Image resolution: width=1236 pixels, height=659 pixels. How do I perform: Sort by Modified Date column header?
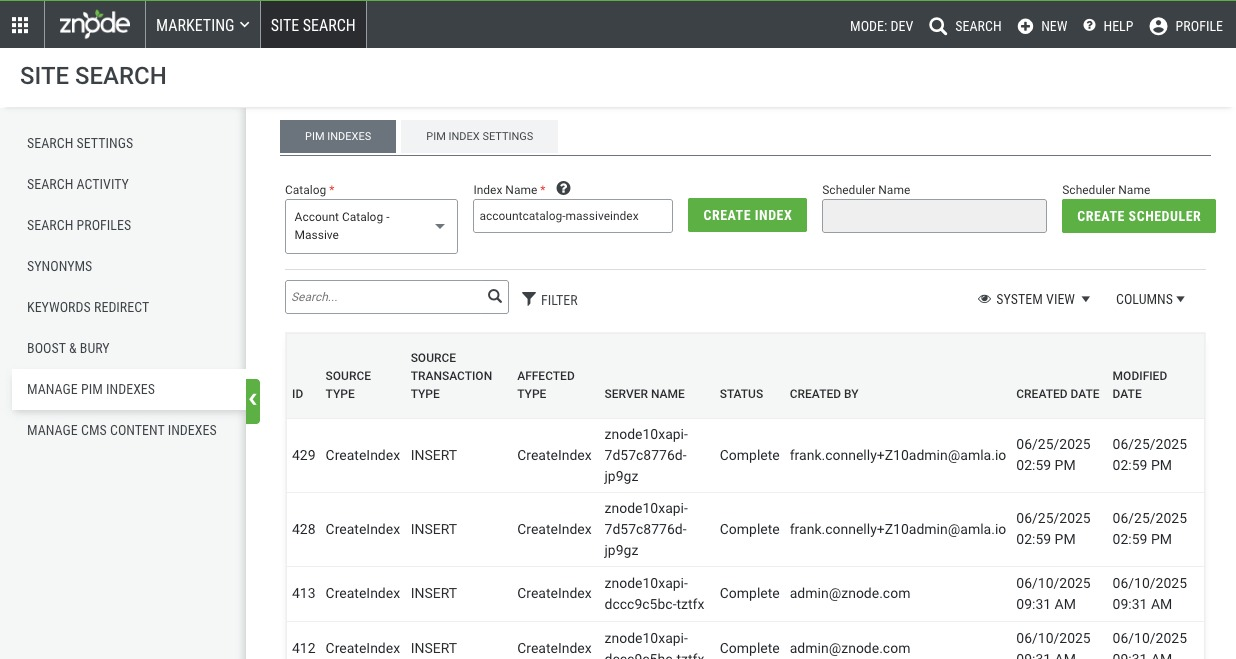click(x=1140, y=385)
